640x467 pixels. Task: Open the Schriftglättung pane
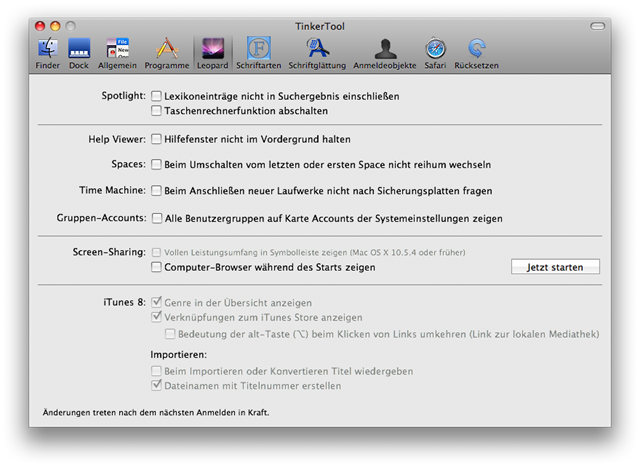tap(317, 53)
